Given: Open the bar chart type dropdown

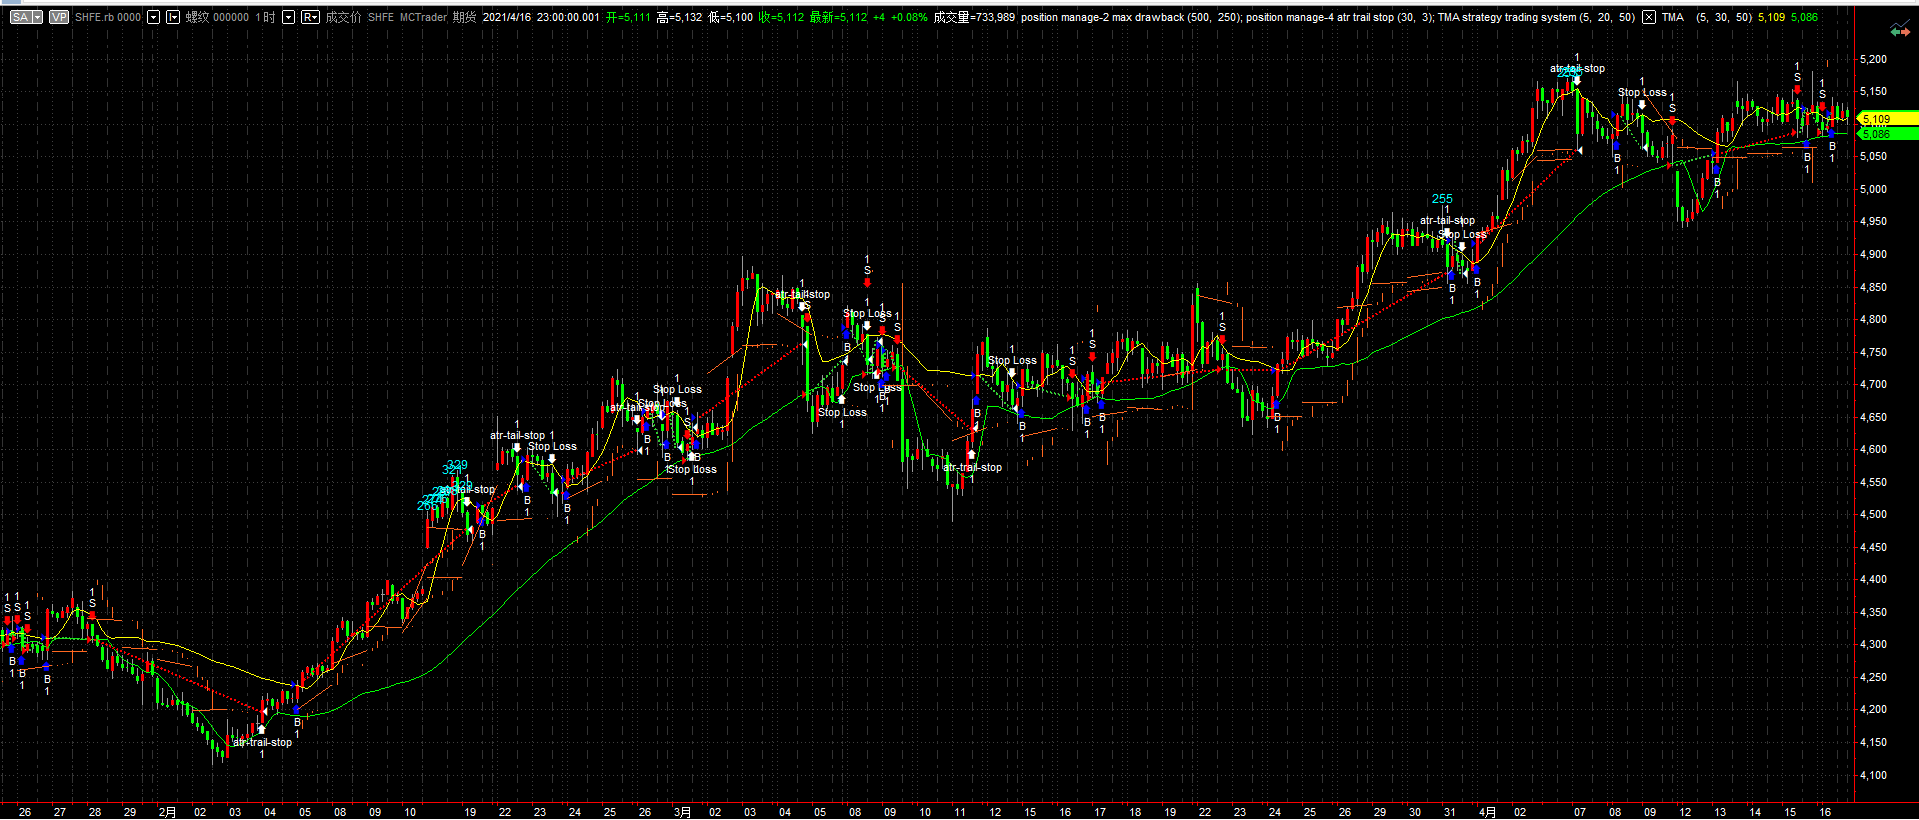Looking at the screenshot, I should (x=173, y=17).
